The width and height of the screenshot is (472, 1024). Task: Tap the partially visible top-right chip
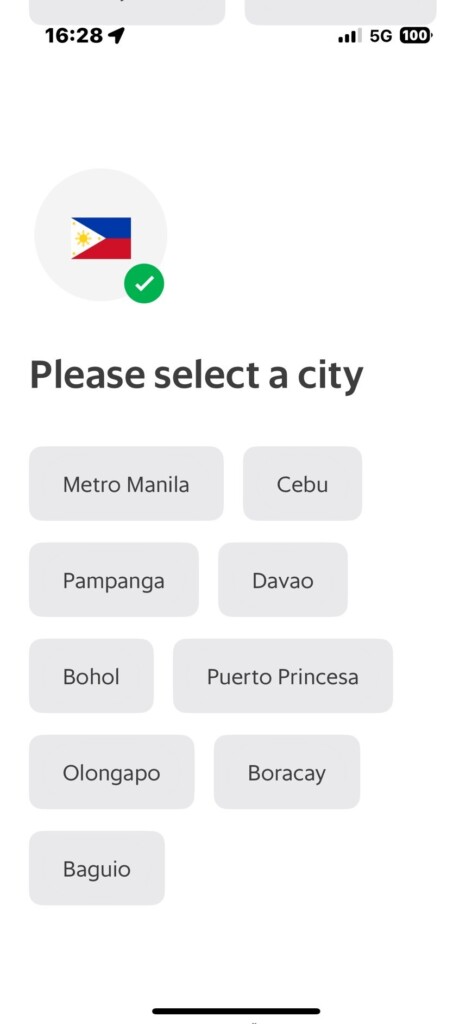coord(340,12)
